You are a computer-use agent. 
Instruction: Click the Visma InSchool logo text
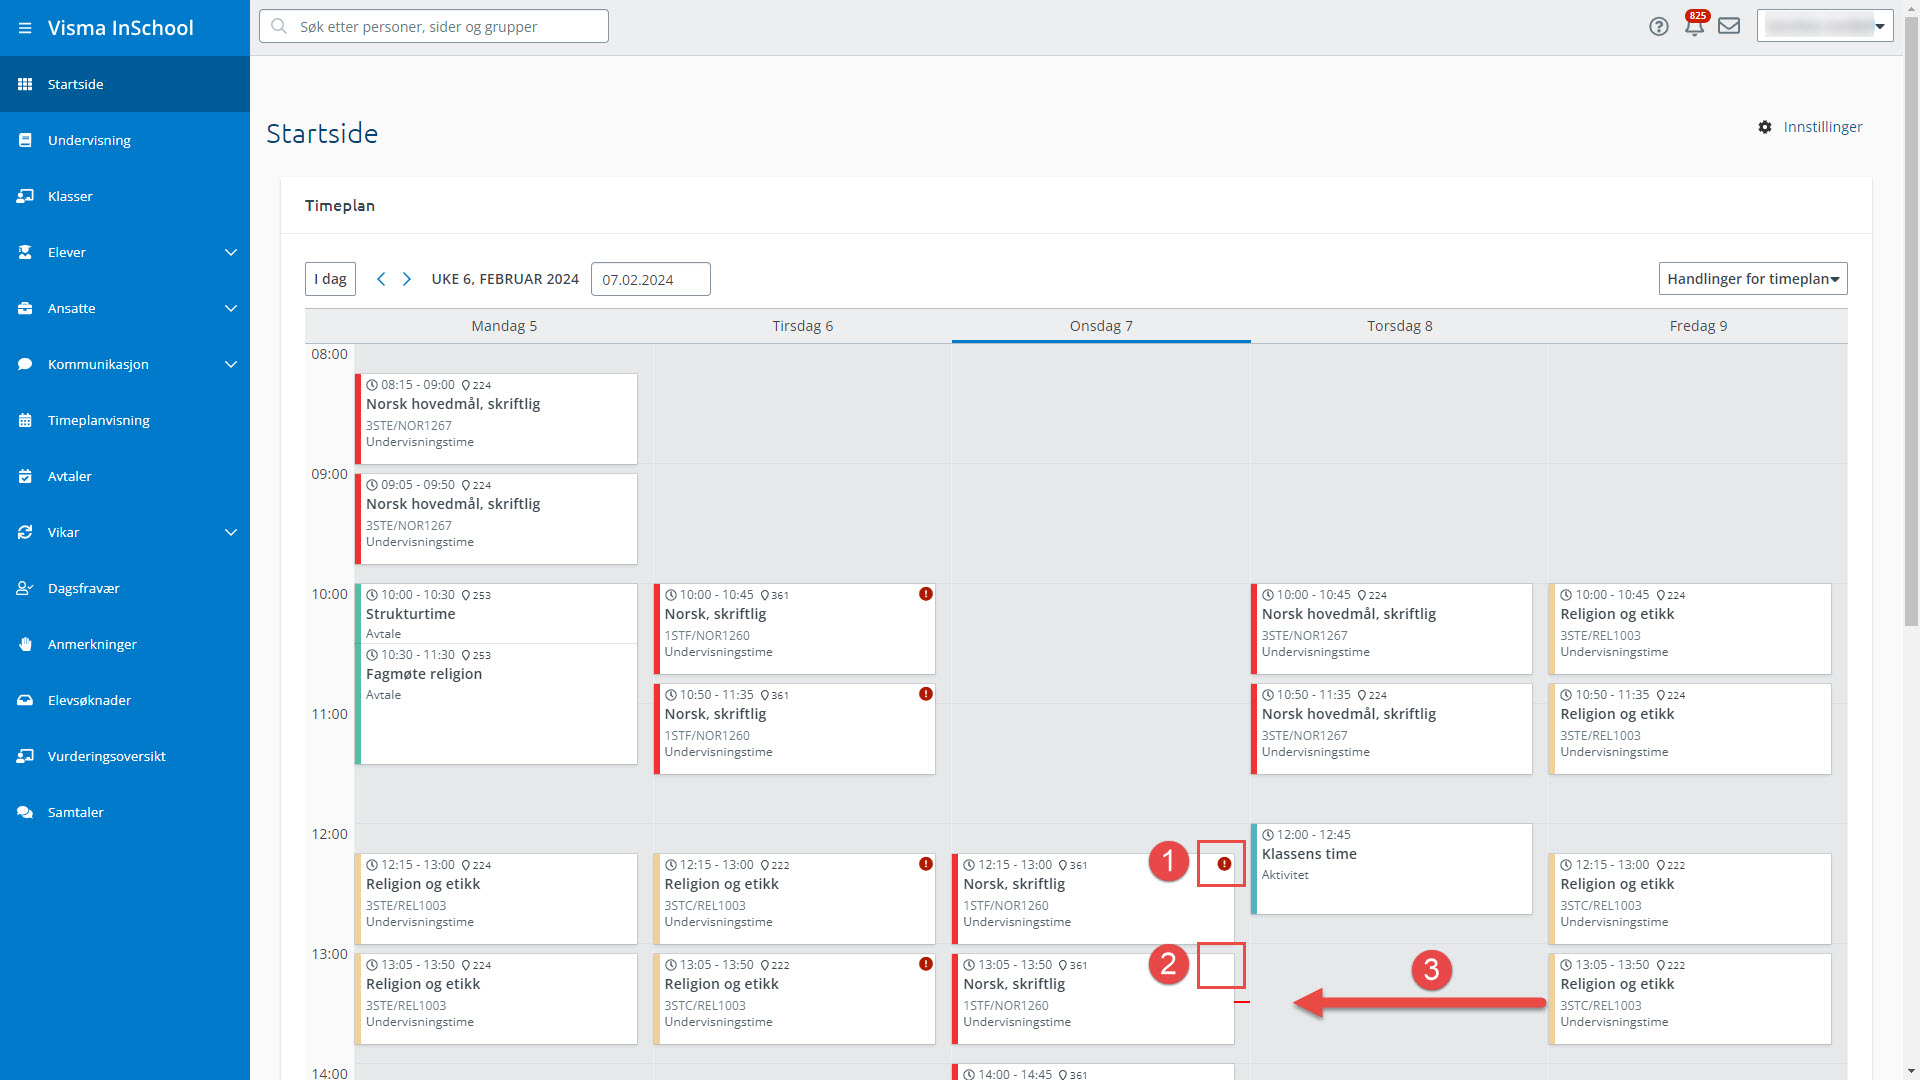point(121,28)
